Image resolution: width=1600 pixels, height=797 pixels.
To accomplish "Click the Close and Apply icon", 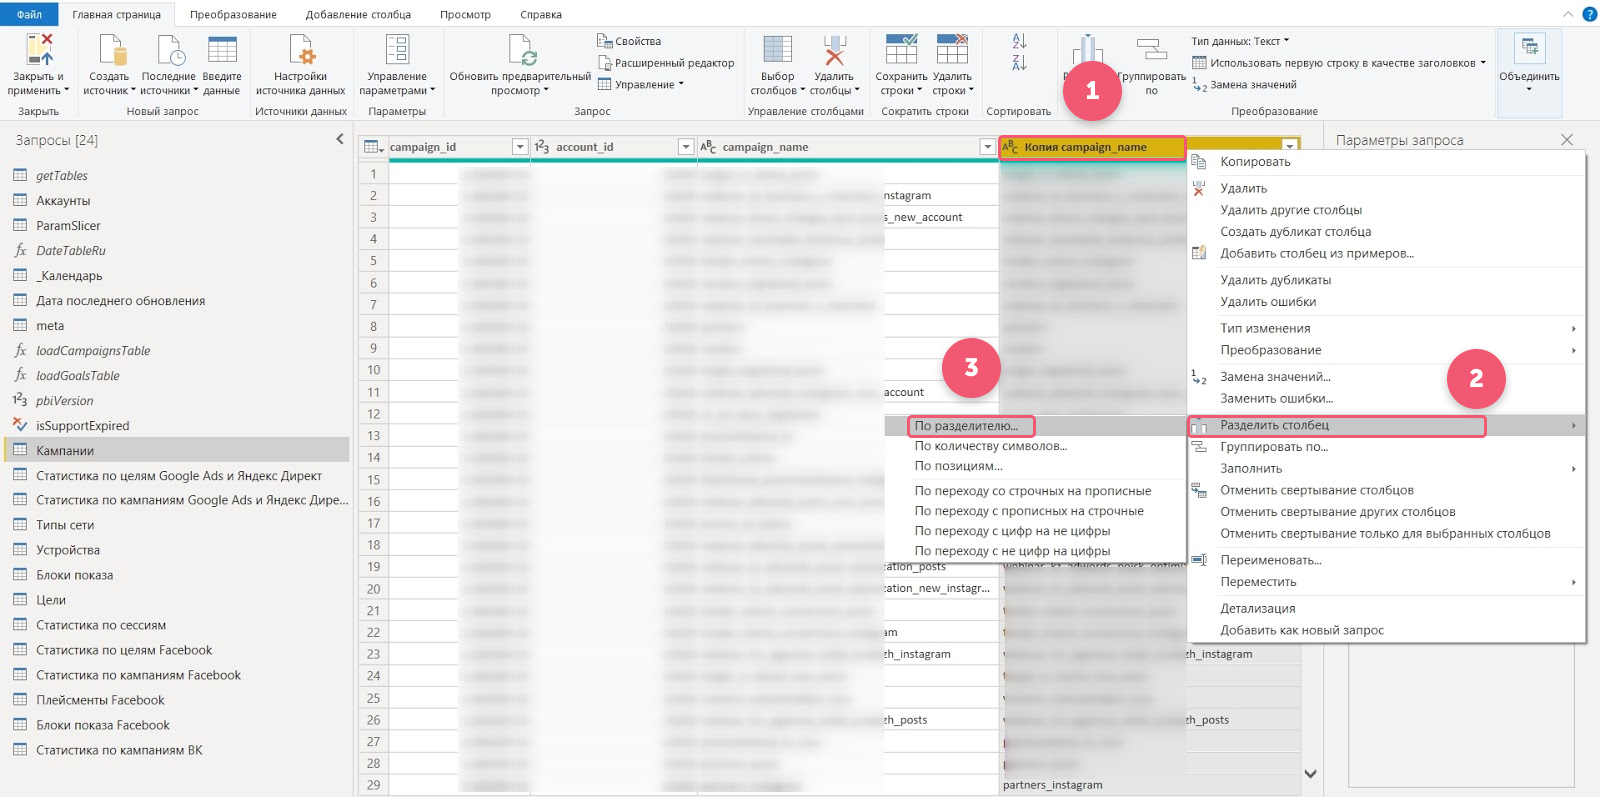I will [x=39, y=52].
